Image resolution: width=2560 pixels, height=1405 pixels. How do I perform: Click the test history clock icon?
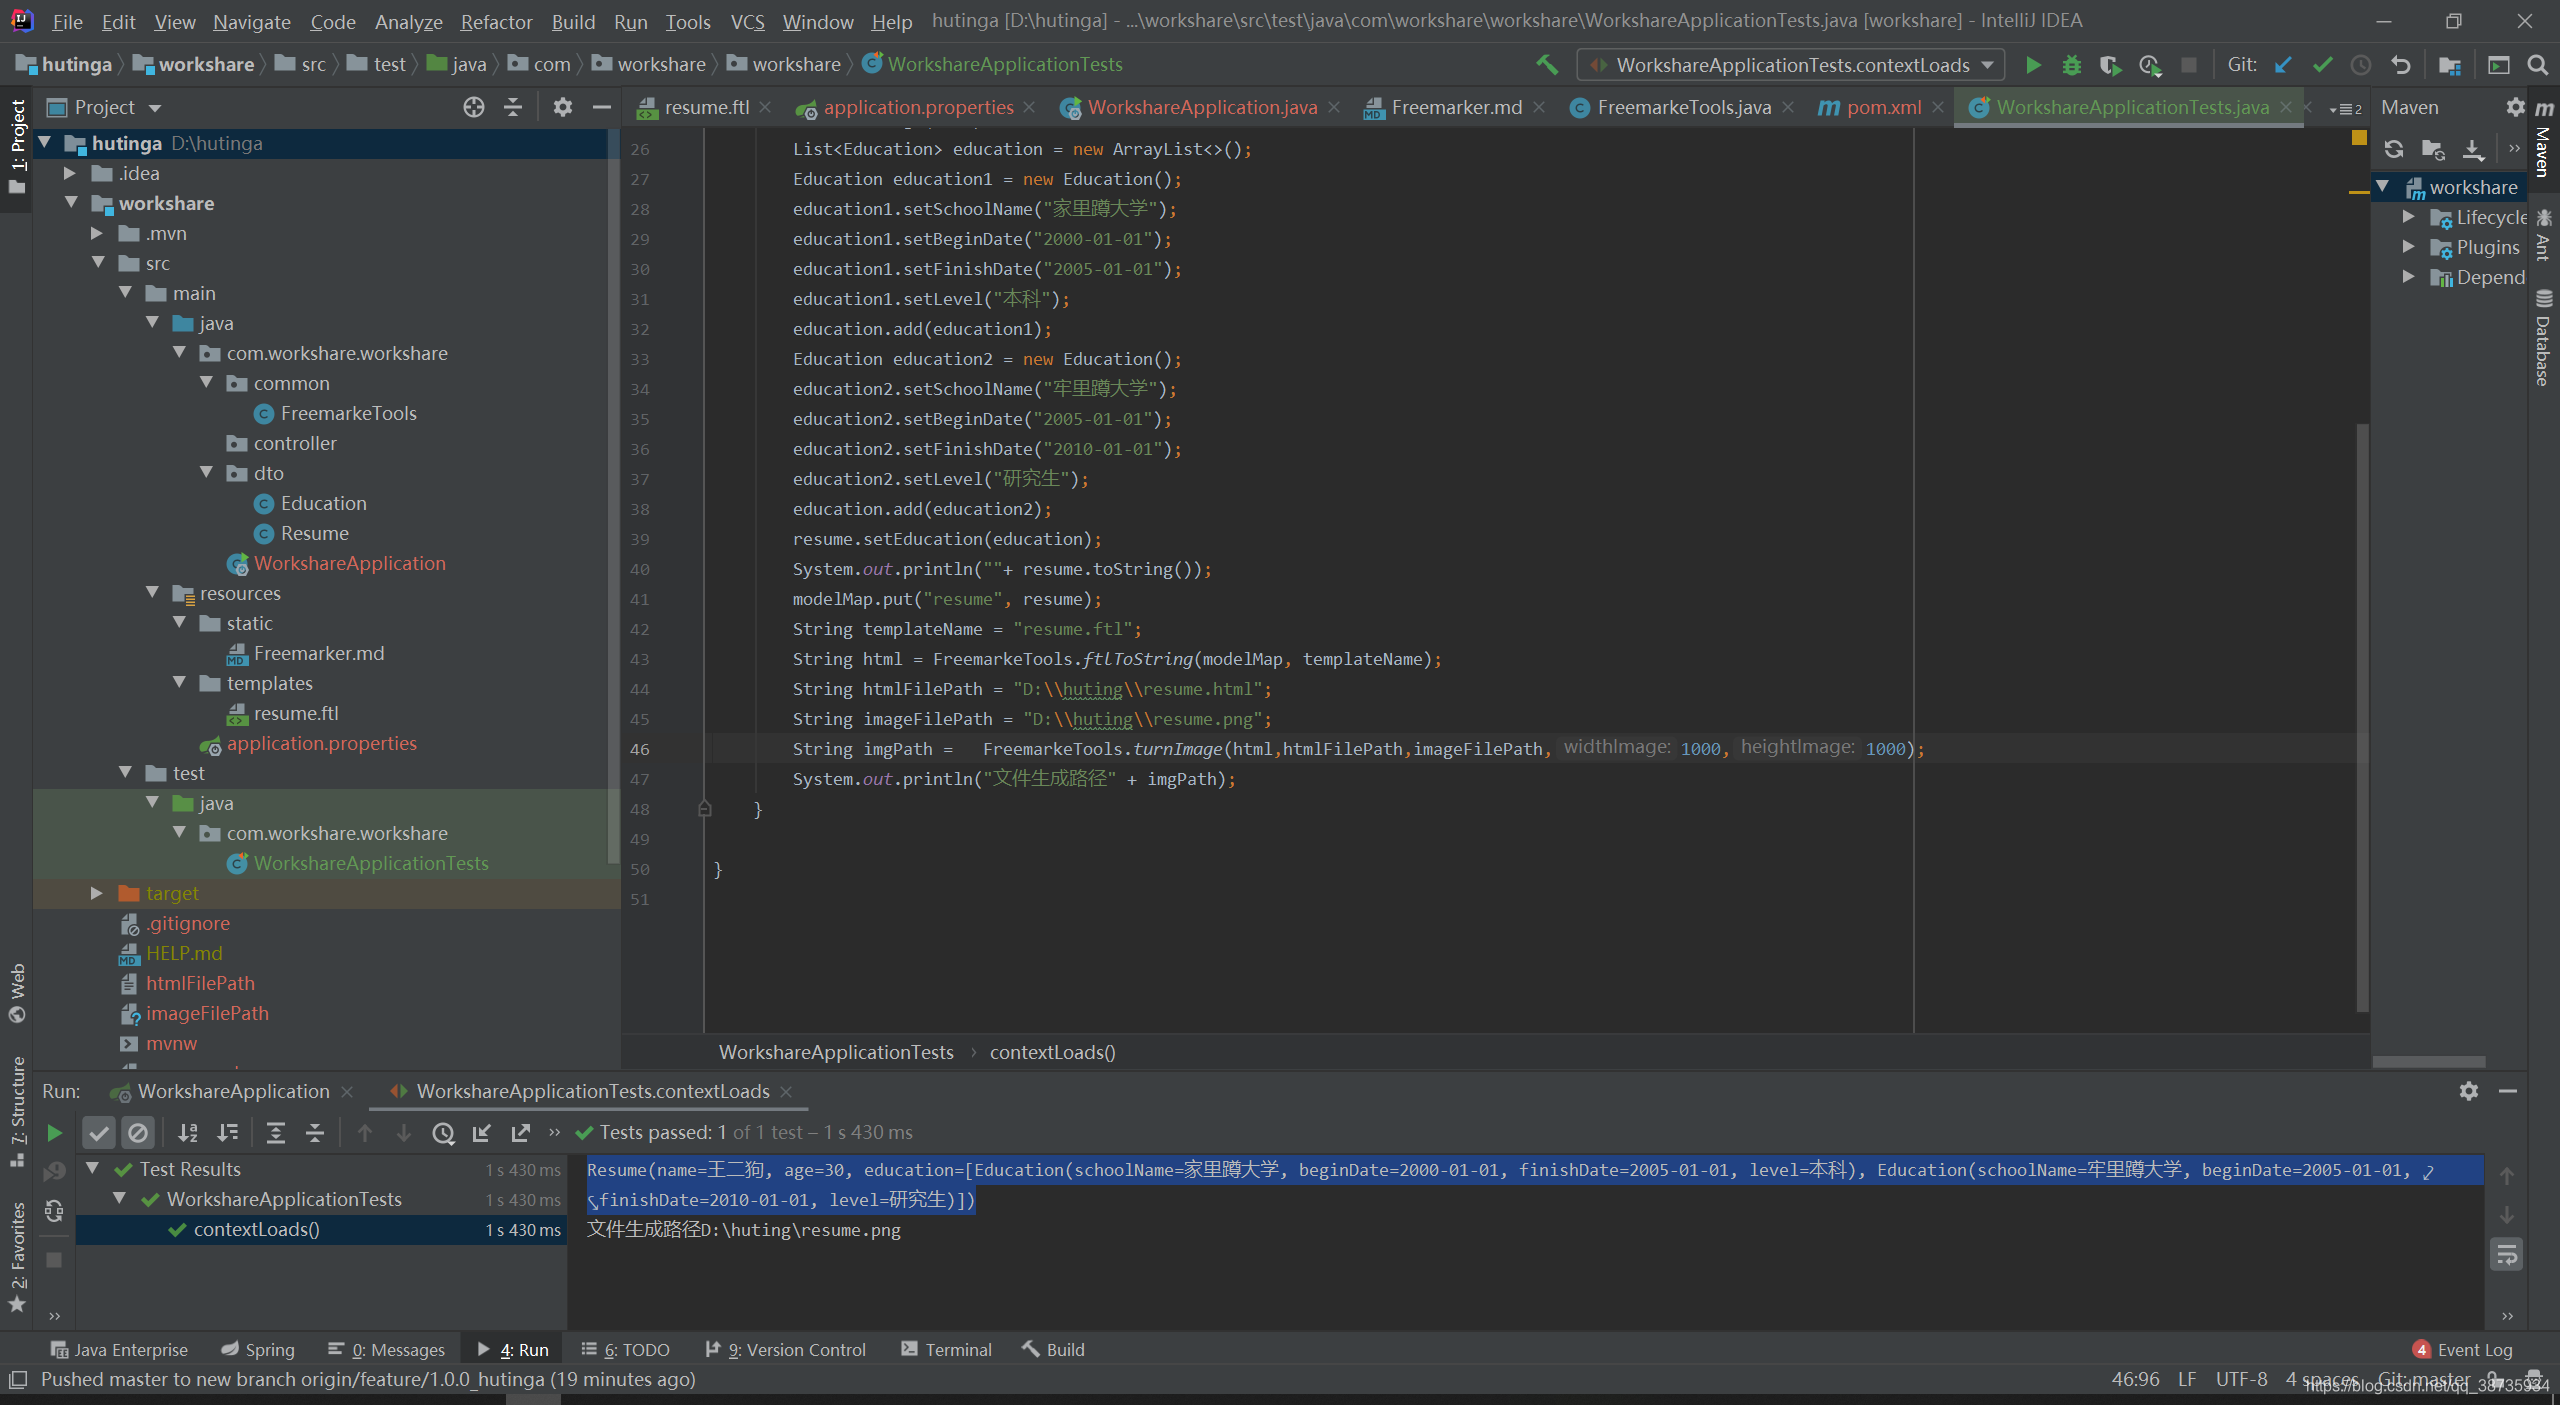click(443, 1133)
